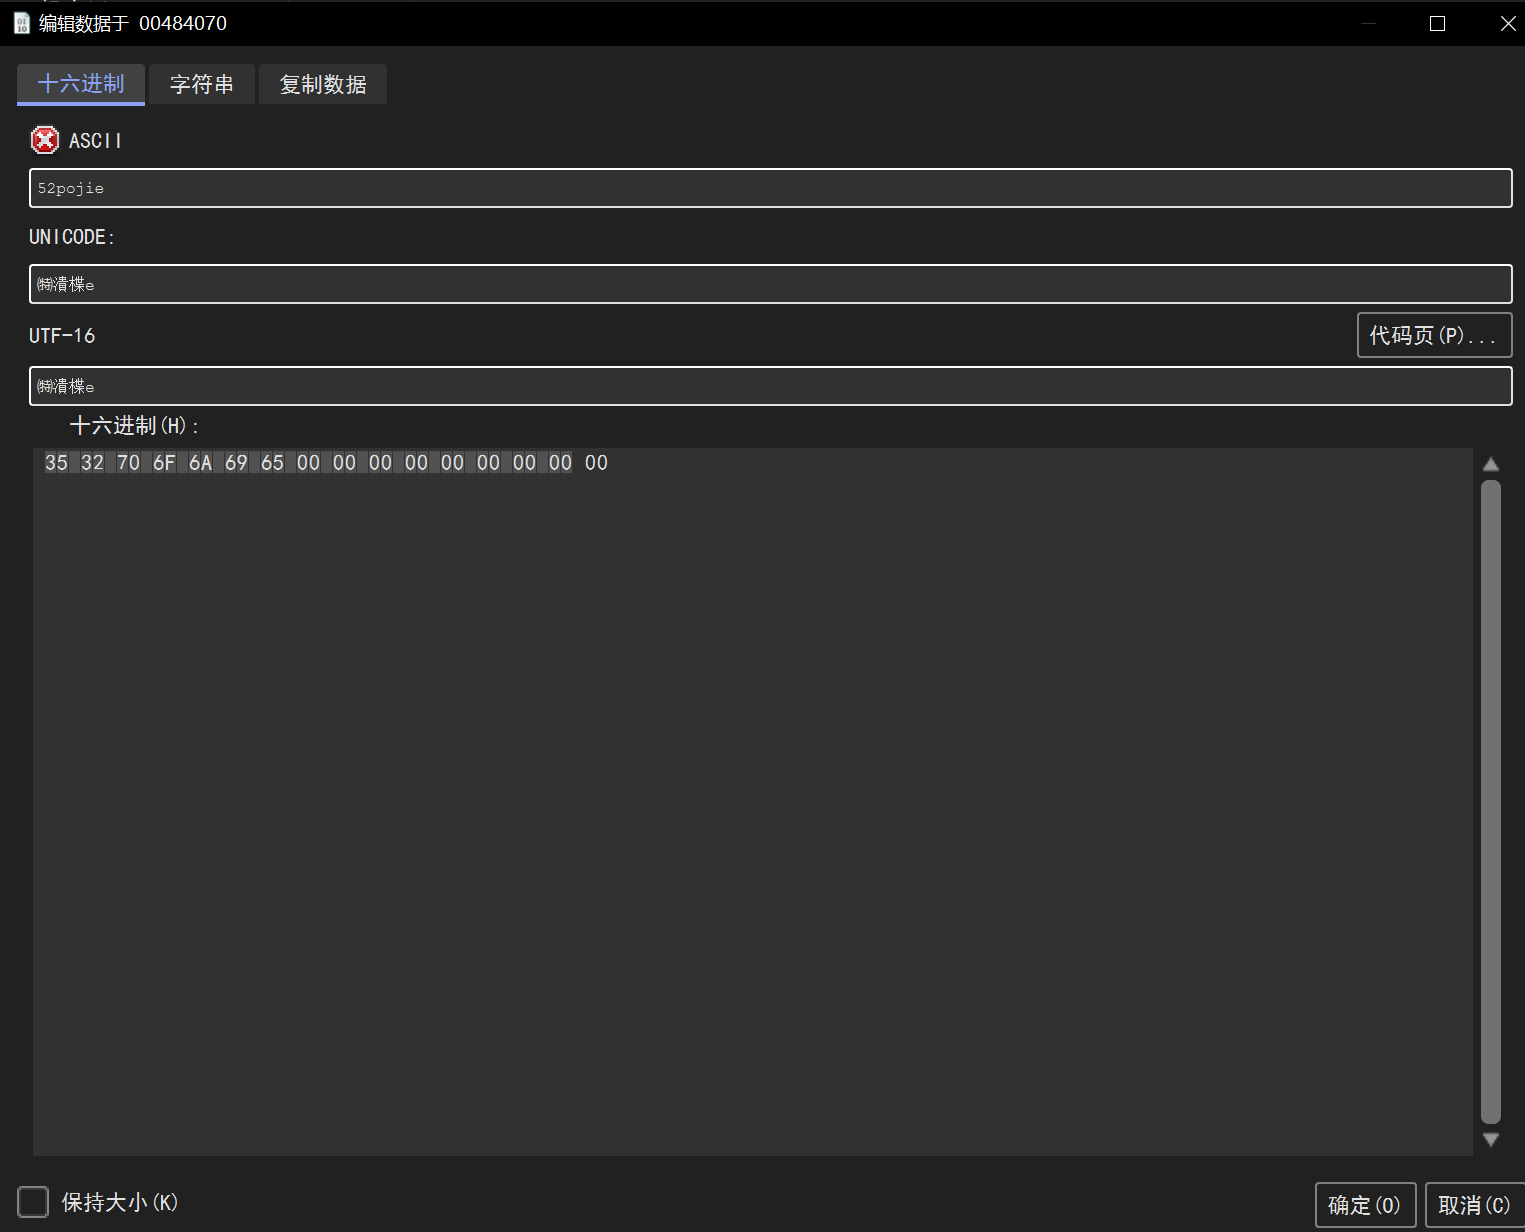The image size is (1525, 1232).
Task: Click the hex editor scroll up arrow
Action: pos(1491,464)
